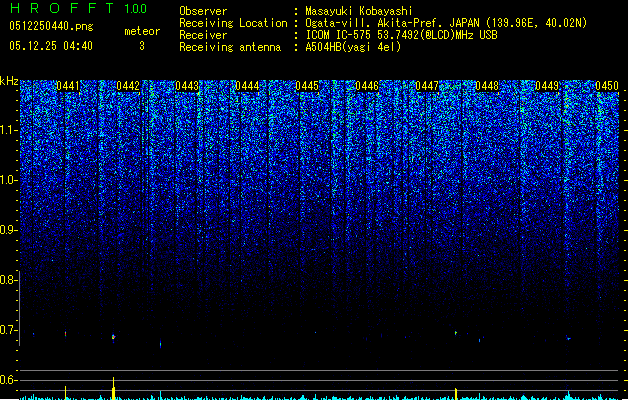Click the green meteor echo before 0448
The image size is (629, 400).
[456, 333]
